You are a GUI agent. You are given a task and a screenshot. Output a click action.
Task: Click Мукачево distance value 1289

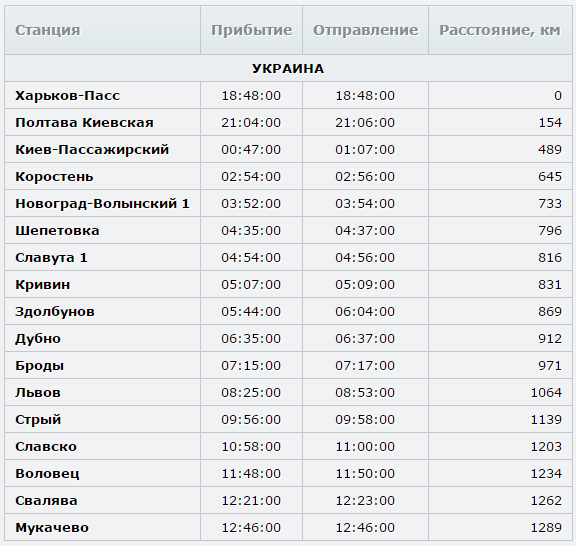click(546, 528)
